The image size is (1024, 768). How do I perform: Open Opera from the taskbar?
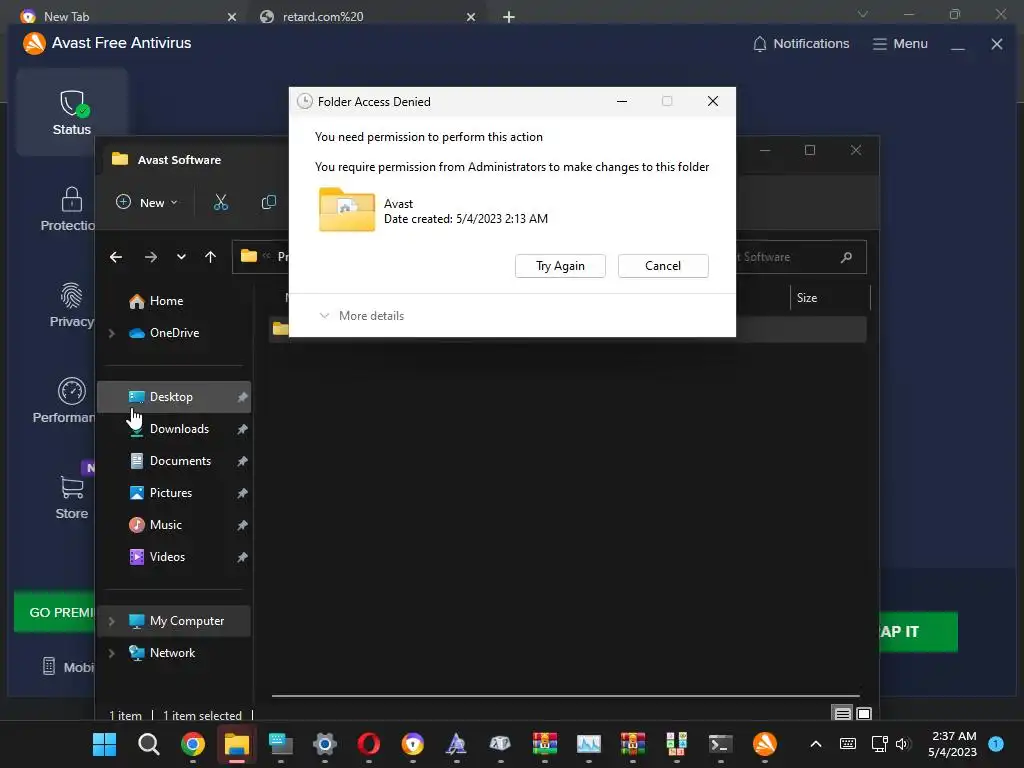click(x=368, y=744)
